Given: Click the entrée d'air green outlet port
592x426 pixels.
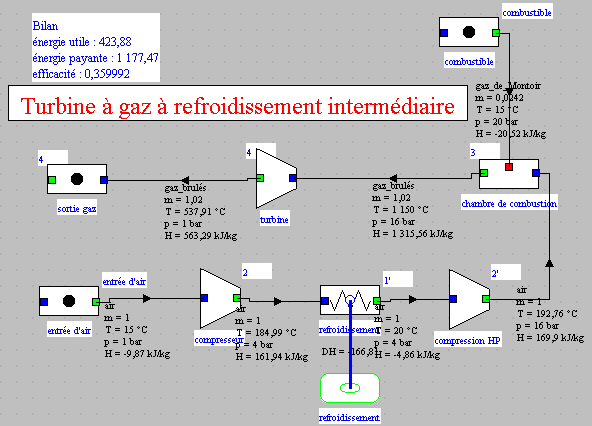Looking at the screenshot, I should (96, 302).
